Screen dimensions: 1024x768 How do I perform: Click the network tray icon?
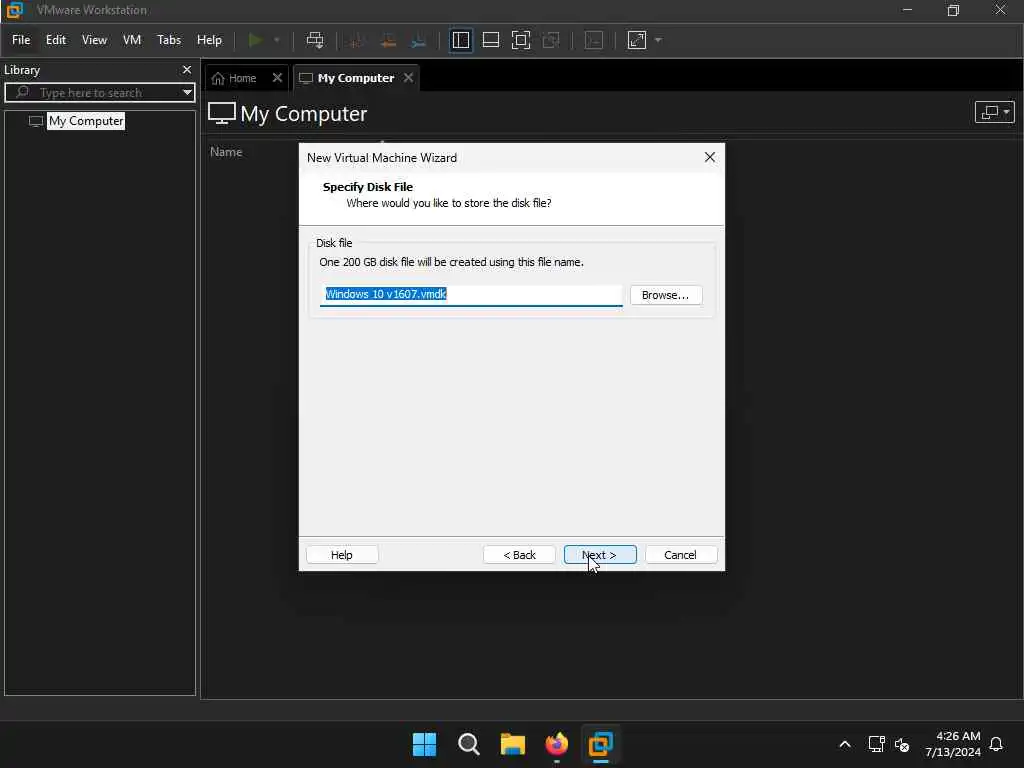pos(876,744)
